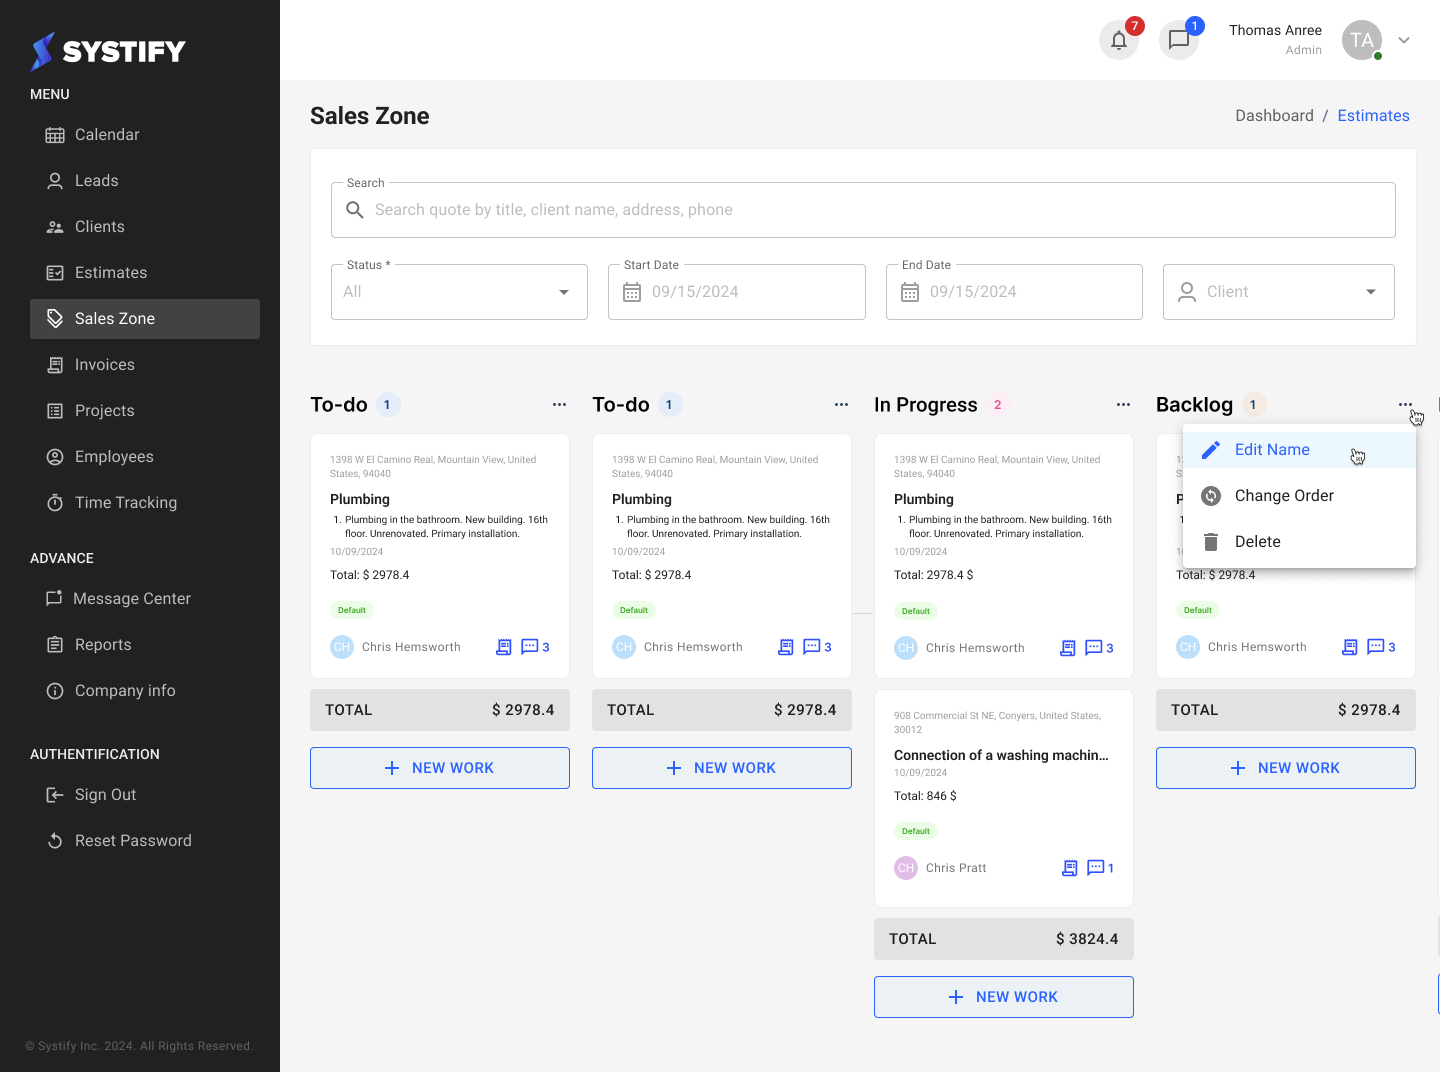Open the notifications bell with 7 alerts

(1119, 40)
